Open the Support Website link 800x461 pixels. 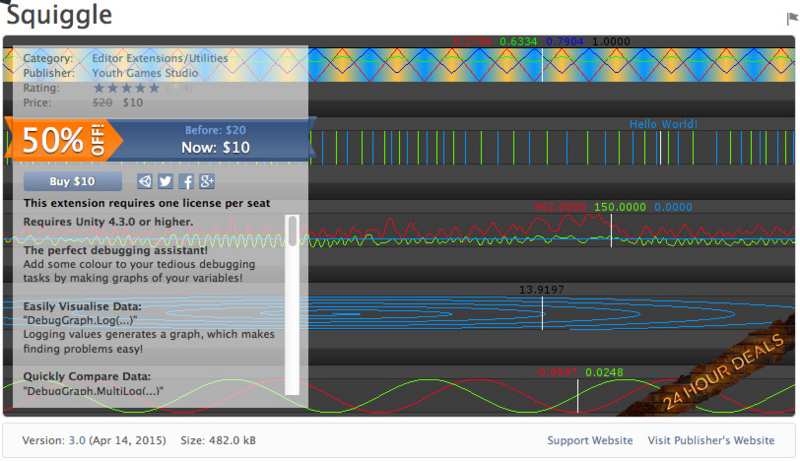(x=590, y=440)
